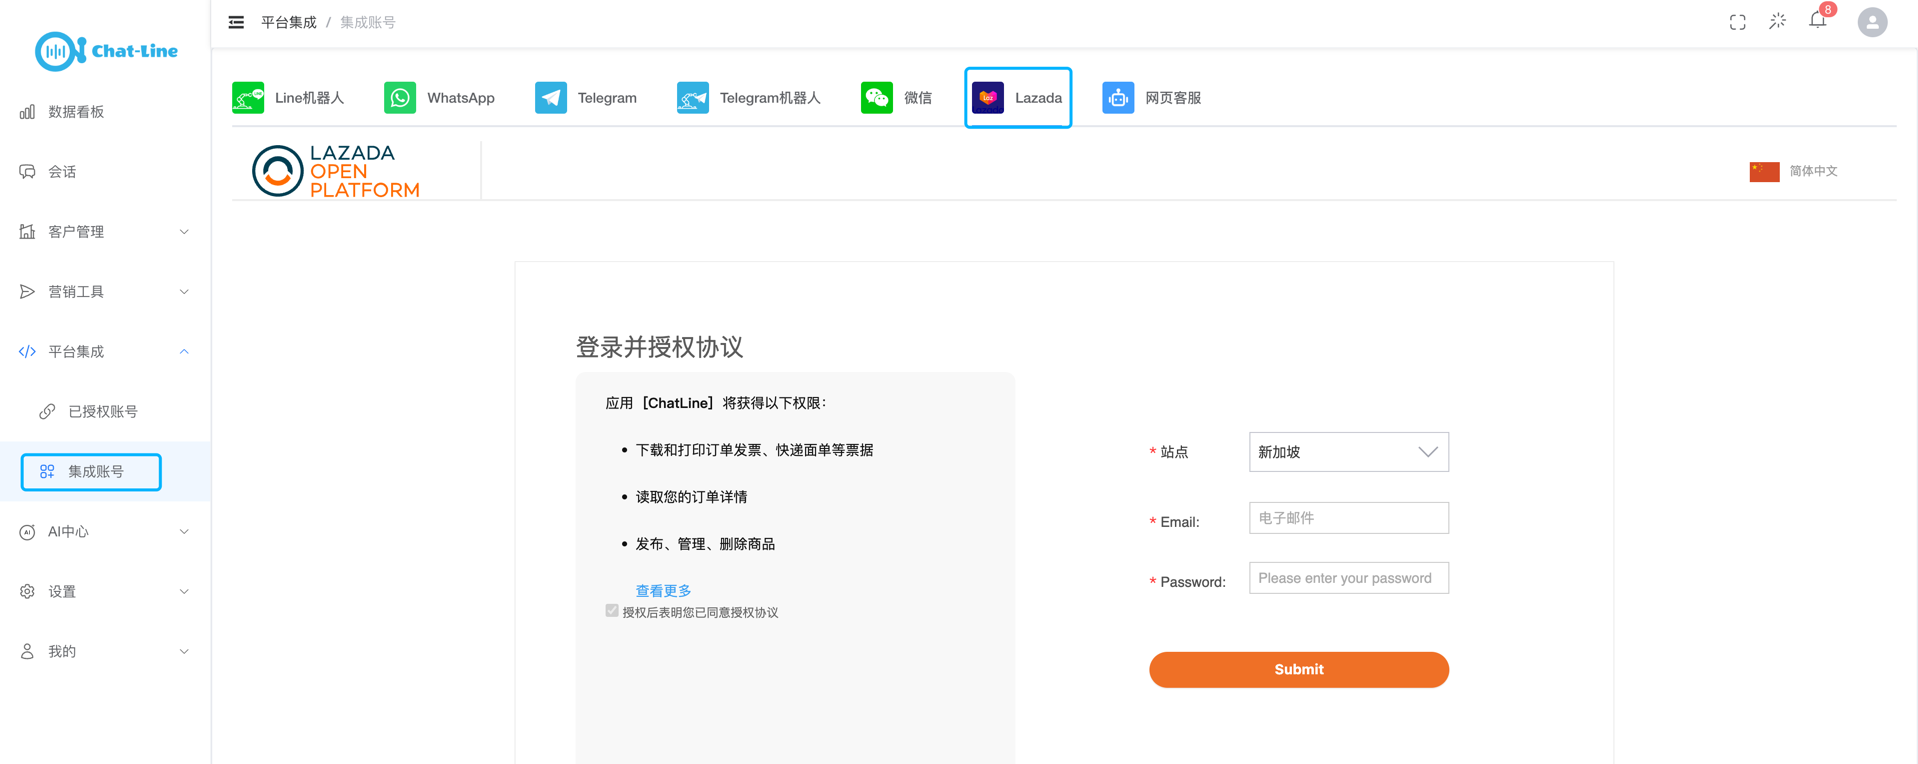The width and height of the screenshot is (1918, 764).
Task: Go to 平台集成 in breadcrumb
Action: click(288, 22)
